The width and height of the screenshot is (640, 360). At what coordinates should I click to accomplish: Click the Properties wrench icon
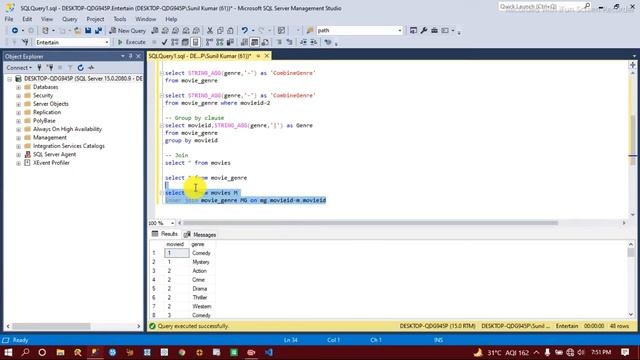pyautogui.click(x=424, y=31)
